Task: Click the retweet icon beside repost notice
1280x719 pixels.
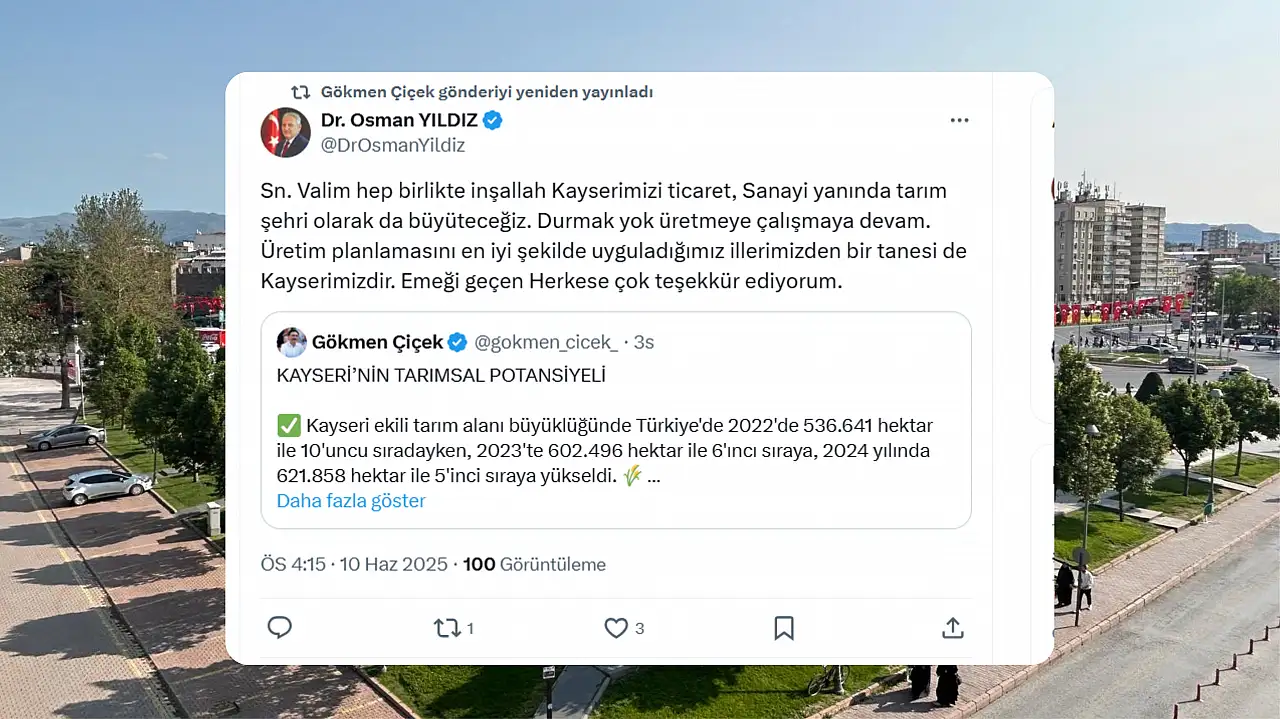Action: pyautogui.click(x=300, y=92)
